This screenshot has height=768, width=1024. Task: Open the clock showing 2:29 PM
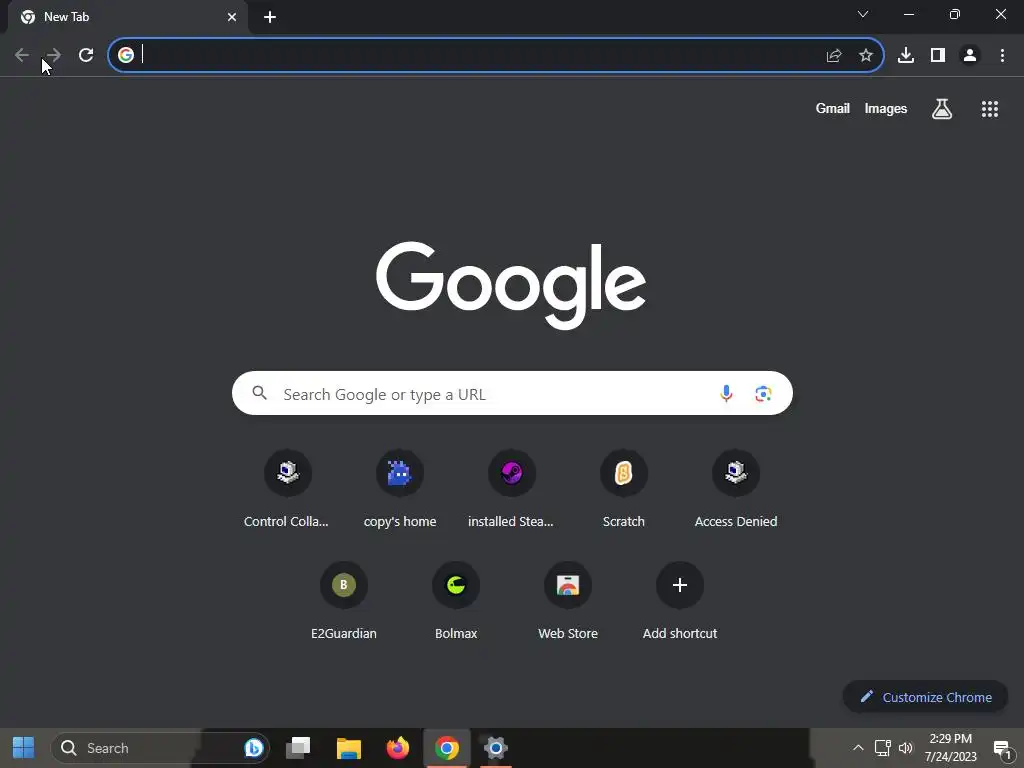click(x=951, y=748)
